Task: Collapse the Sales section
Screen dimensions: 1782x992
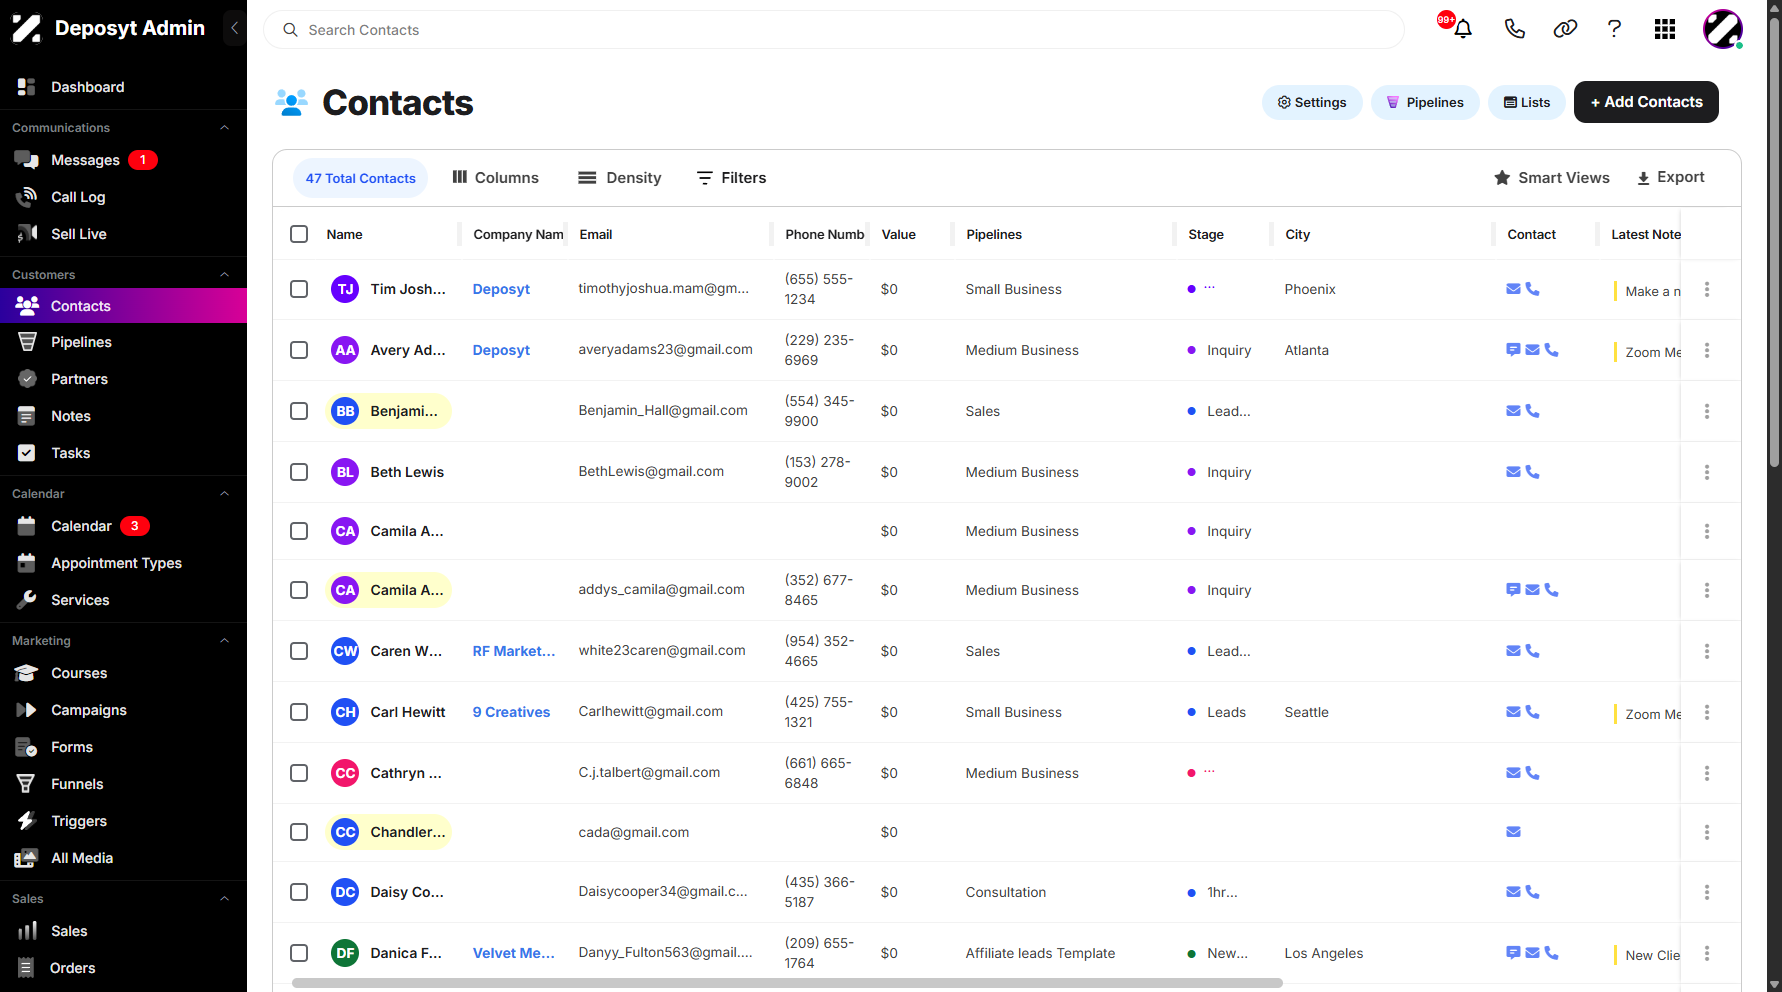Action: 224,899
